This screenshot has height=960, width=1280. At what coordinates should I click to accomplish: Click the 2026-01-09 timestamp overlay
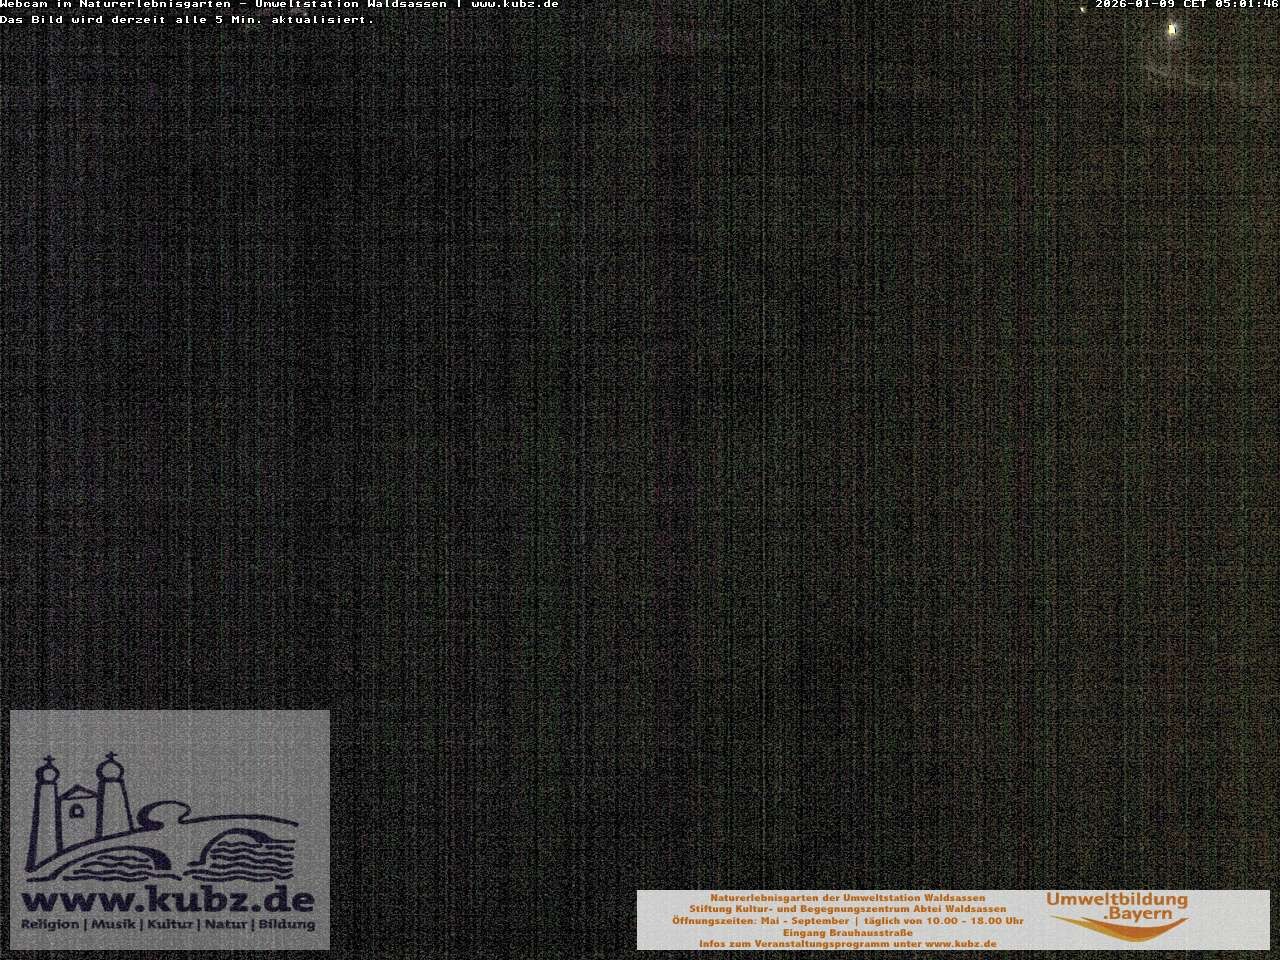click(x=1186, y=5)
